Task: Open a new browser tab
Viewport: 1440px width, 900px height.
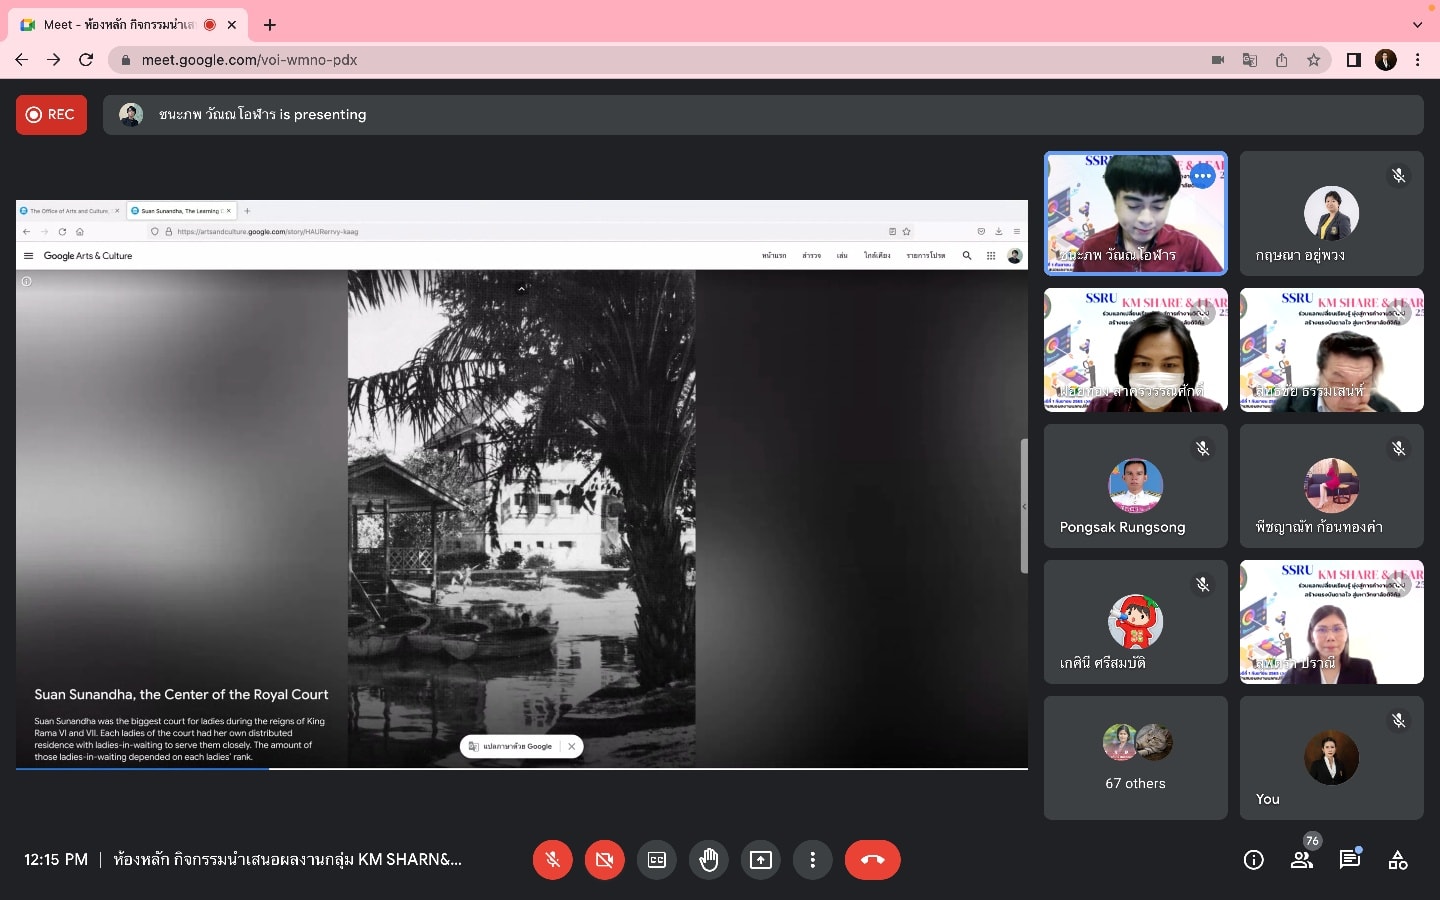Action: pos(270,25)
